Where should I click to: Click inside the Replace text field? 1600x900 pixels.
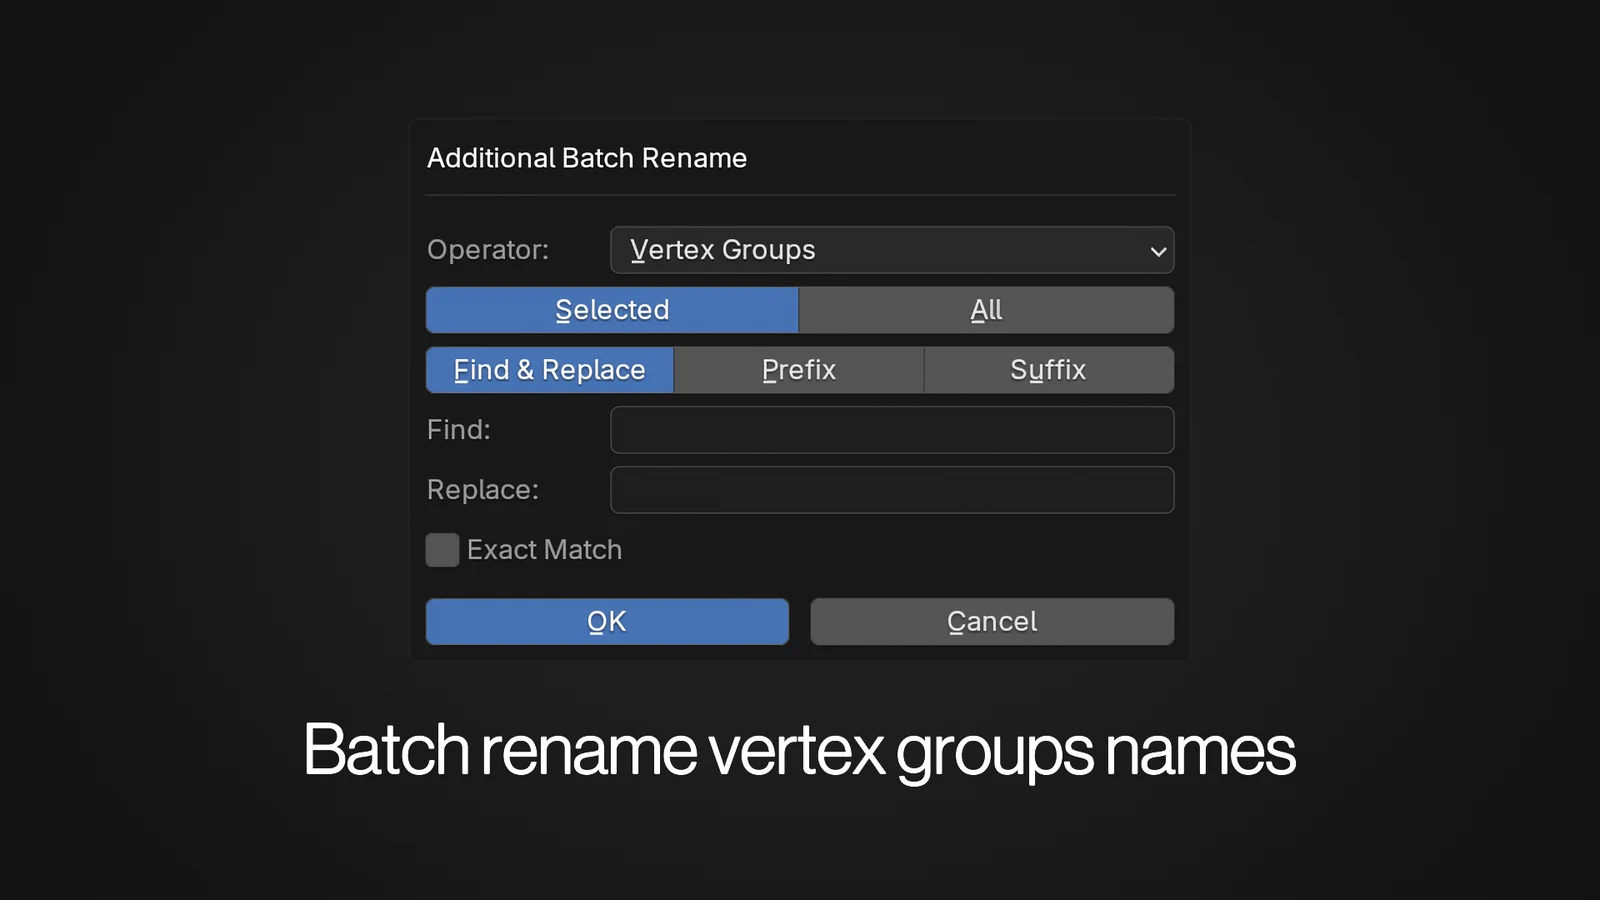[x=892, y=490]
